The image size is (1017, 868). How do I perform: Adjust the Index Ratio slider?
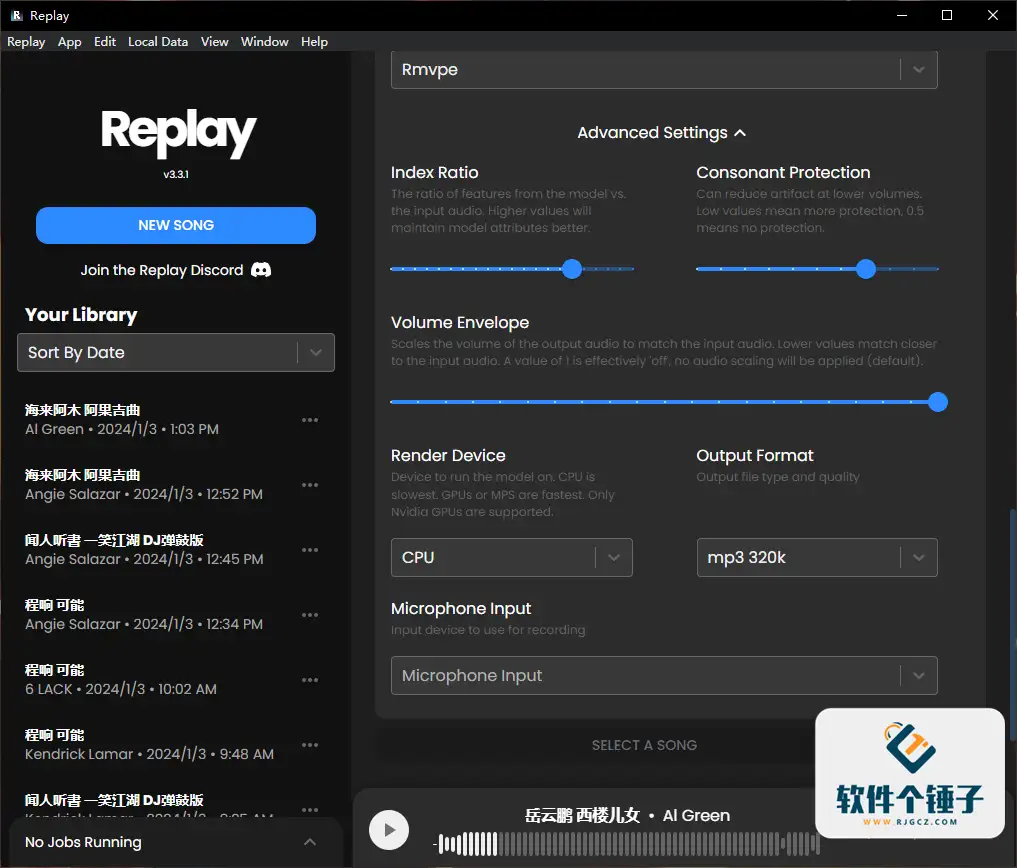point(512,269)
